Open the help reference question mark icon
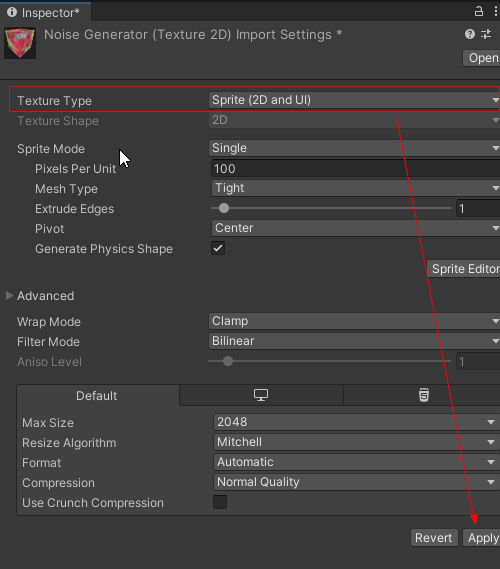This screenshot has height=569, width=500. [470, 34]
